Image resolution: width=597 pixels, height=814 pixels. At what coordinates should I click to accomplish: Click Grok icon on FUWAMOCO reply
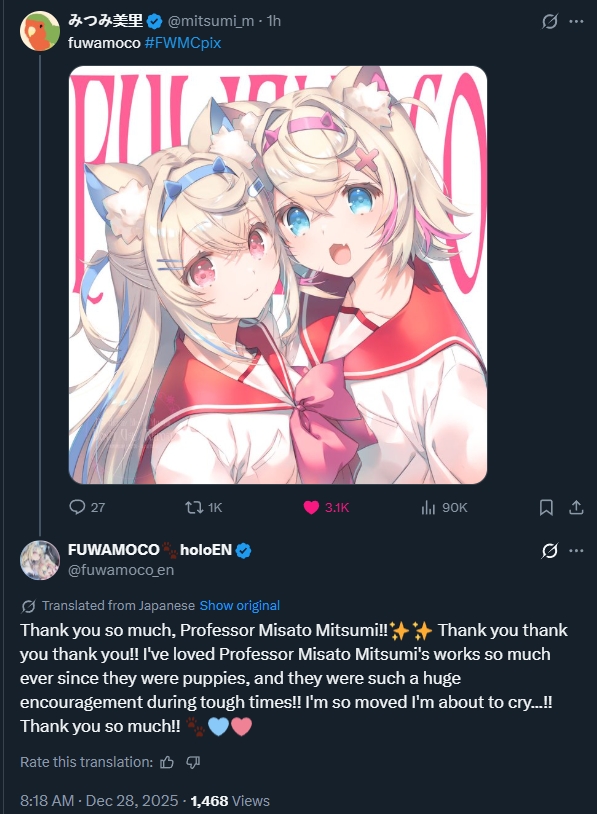click(550, 550)
